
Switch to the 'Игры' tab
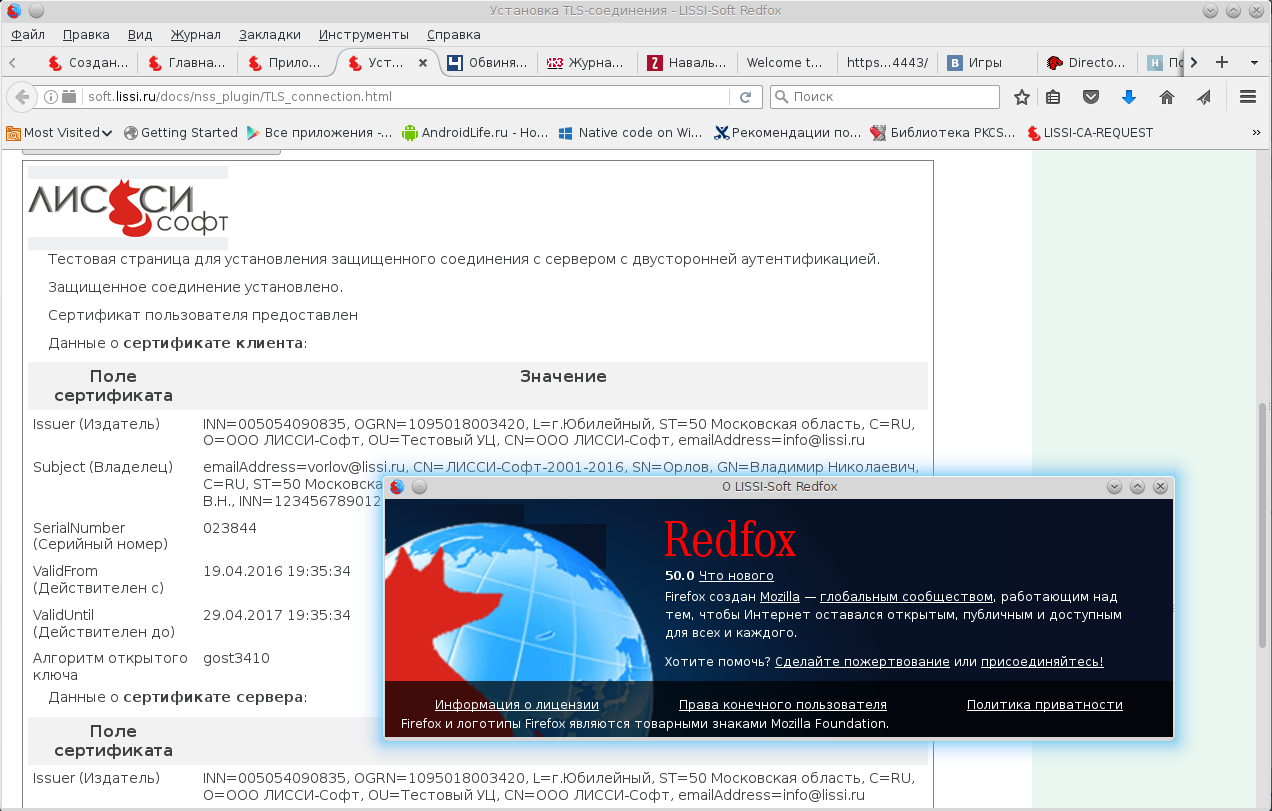[x=987, y=62]
